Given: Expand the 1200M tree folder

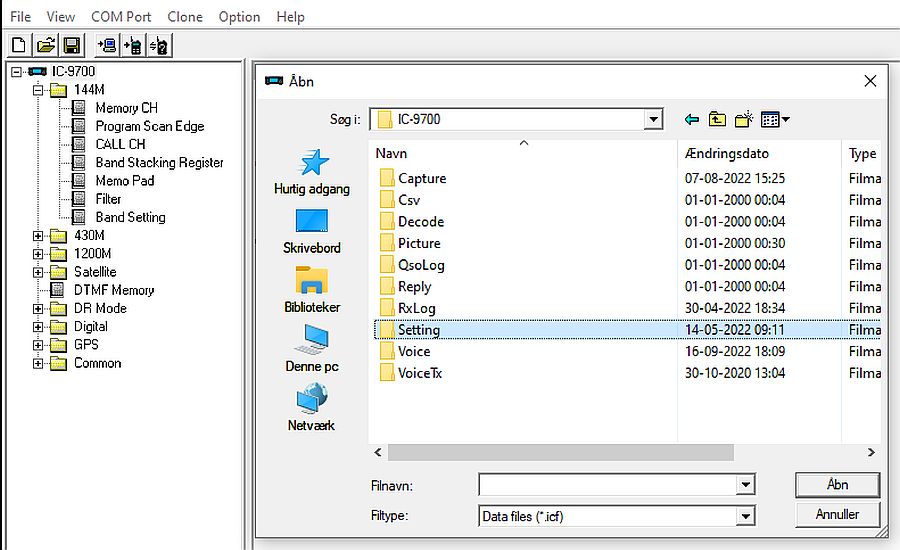Looking at the screenshot, I should click(38, 254).
